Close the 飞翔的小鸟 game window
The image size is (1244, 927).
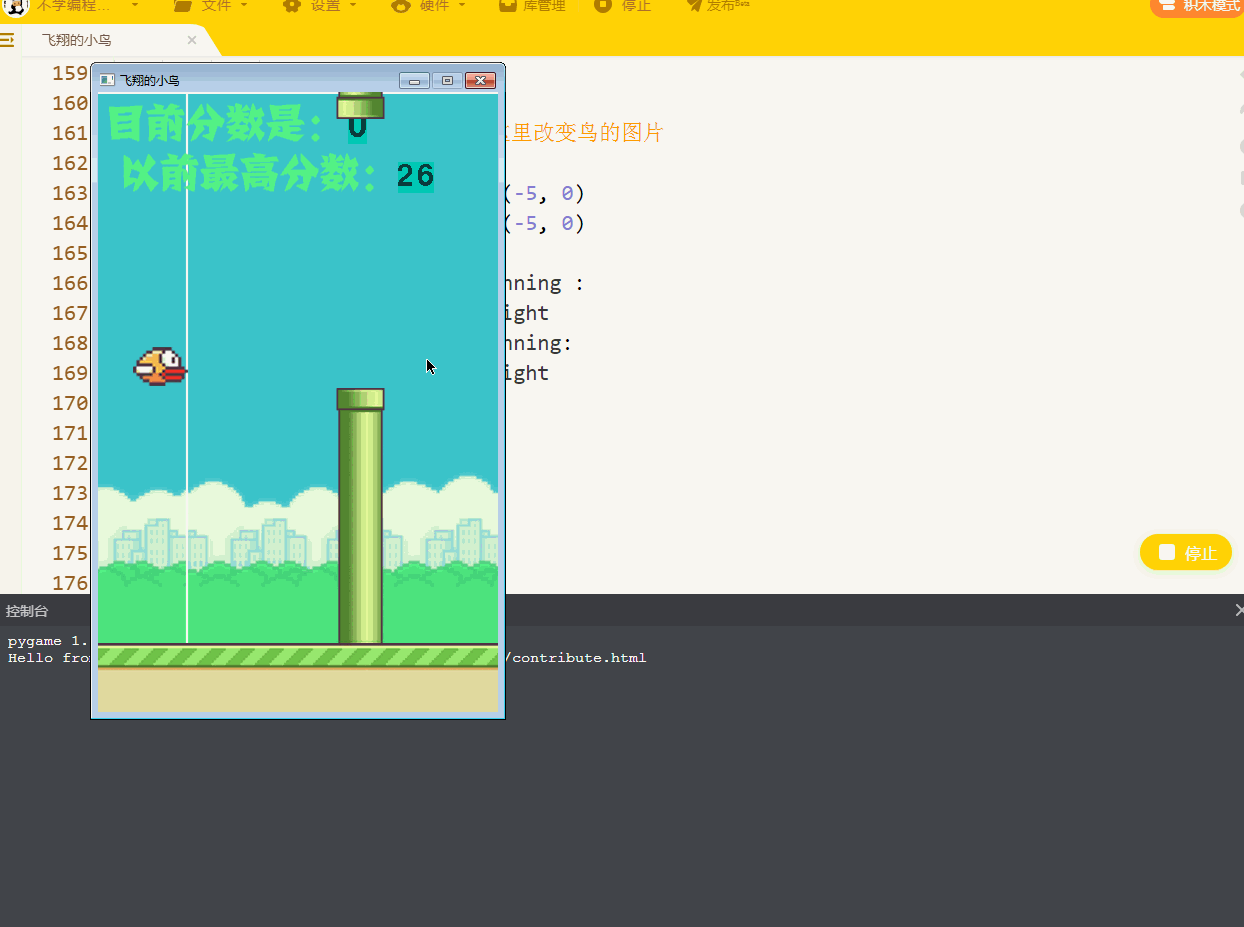[481, 81]
